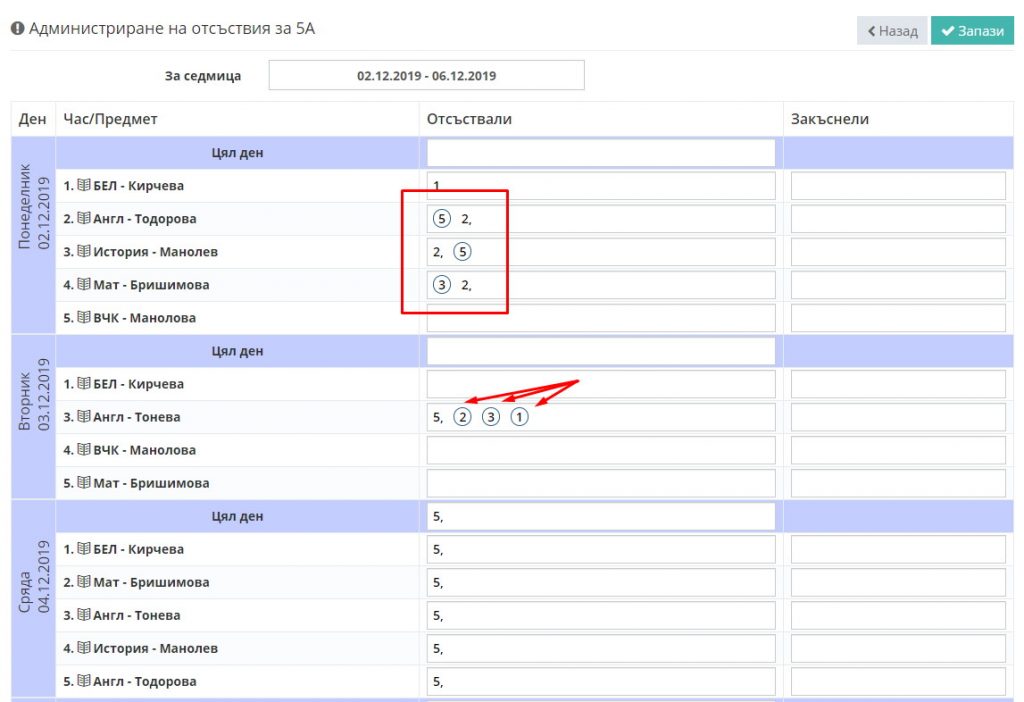
Task: Click Wednesday Цял ден absences field
Action: click(x=601, y=517)
